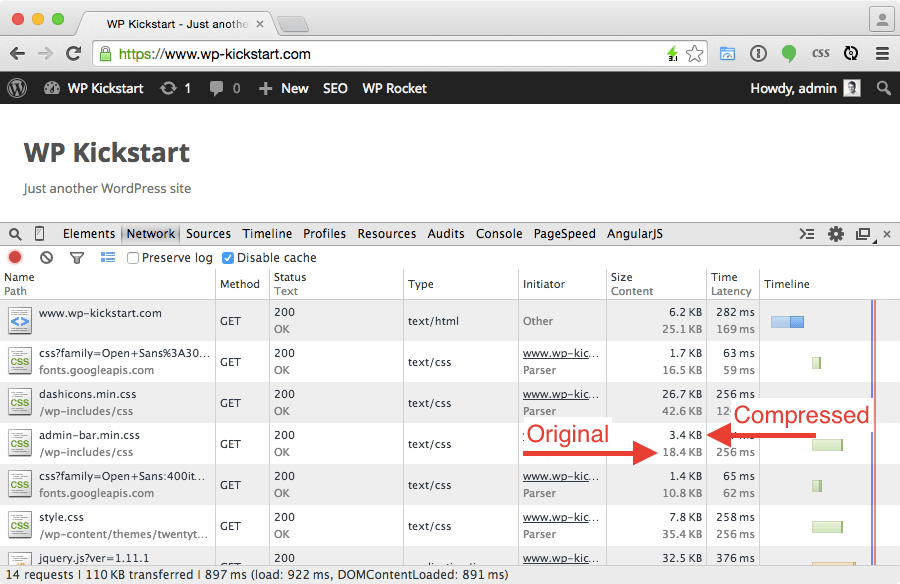This screenshot has height=584, width=900.
Task: Click the WP Rocket admin bar link
Action: [394, 88]
